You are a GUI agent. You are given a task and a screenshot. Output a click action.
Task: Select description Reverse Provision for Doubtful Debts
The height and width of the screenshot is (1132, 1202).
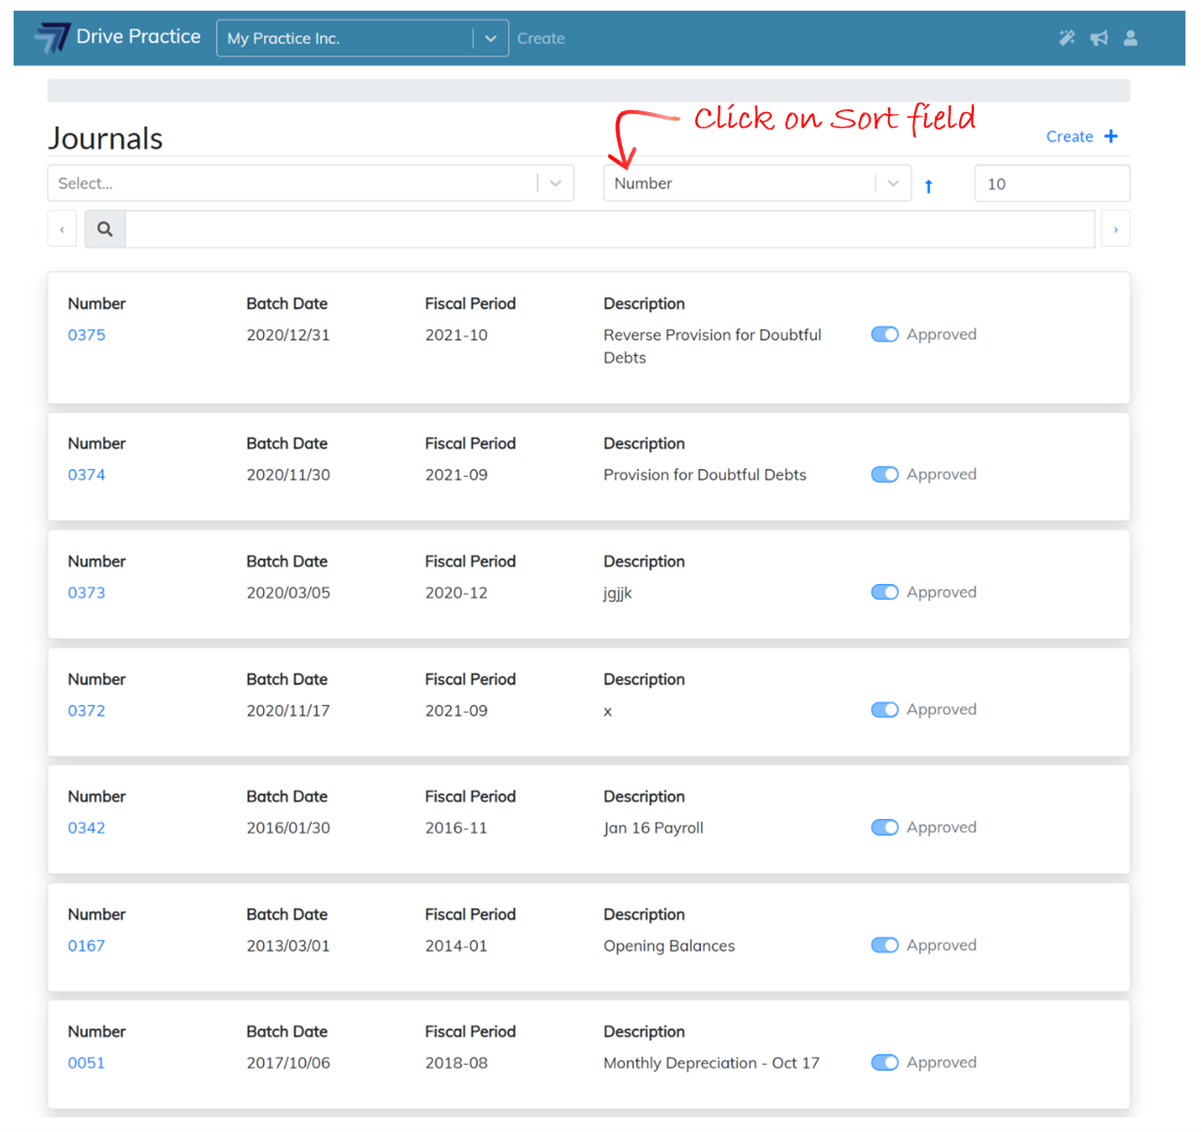712,346
